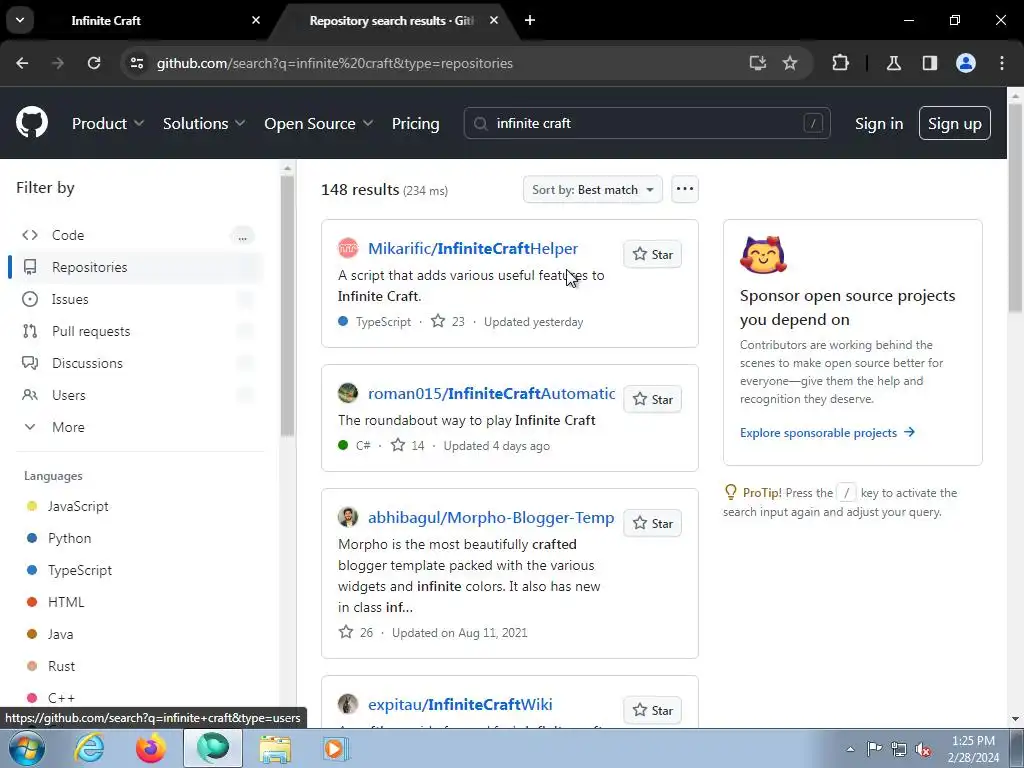
Task: Click the muted volume tray icon
Action: [923, 749]
